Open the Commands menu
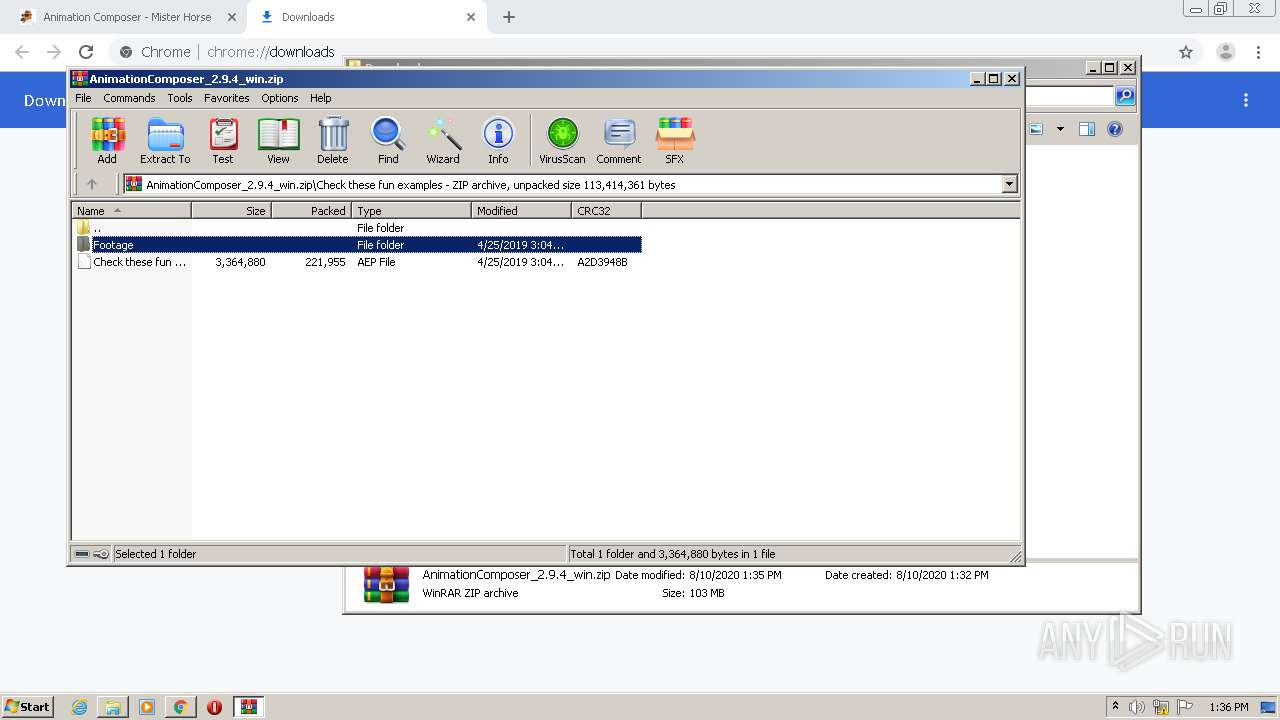 (x=129, y=98)
